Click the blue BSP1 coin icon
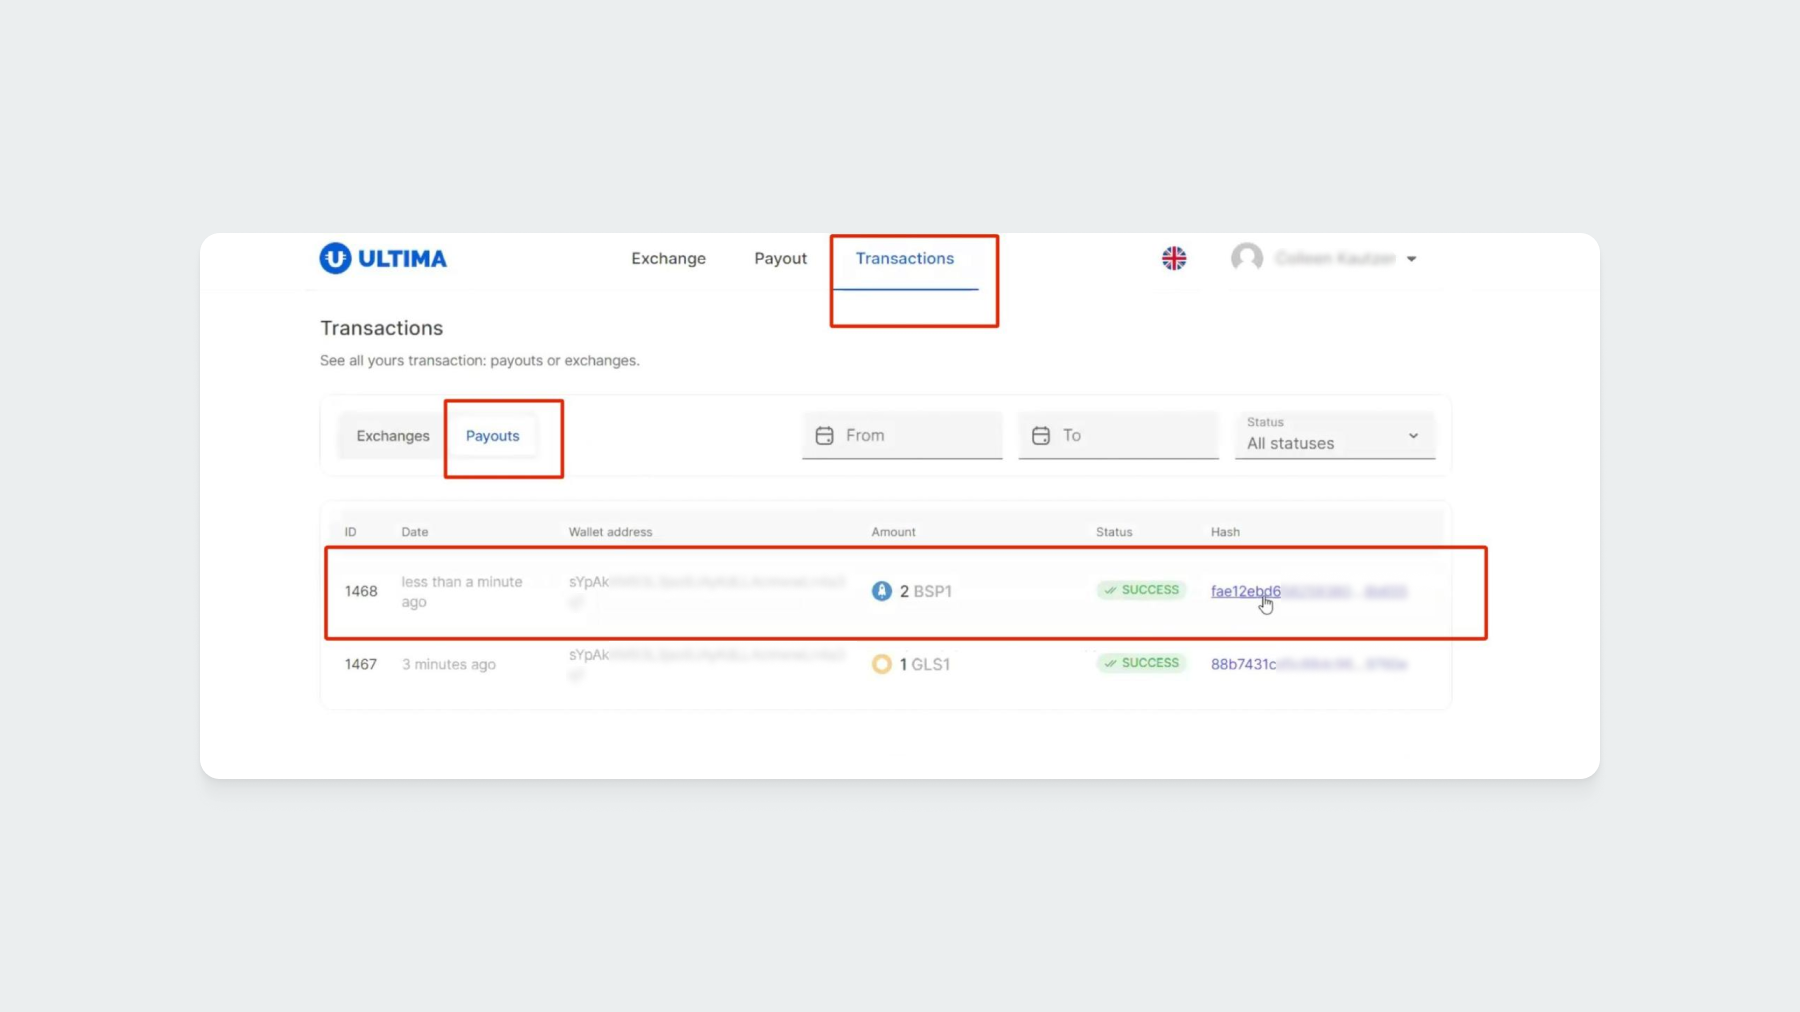 [881, 591]
